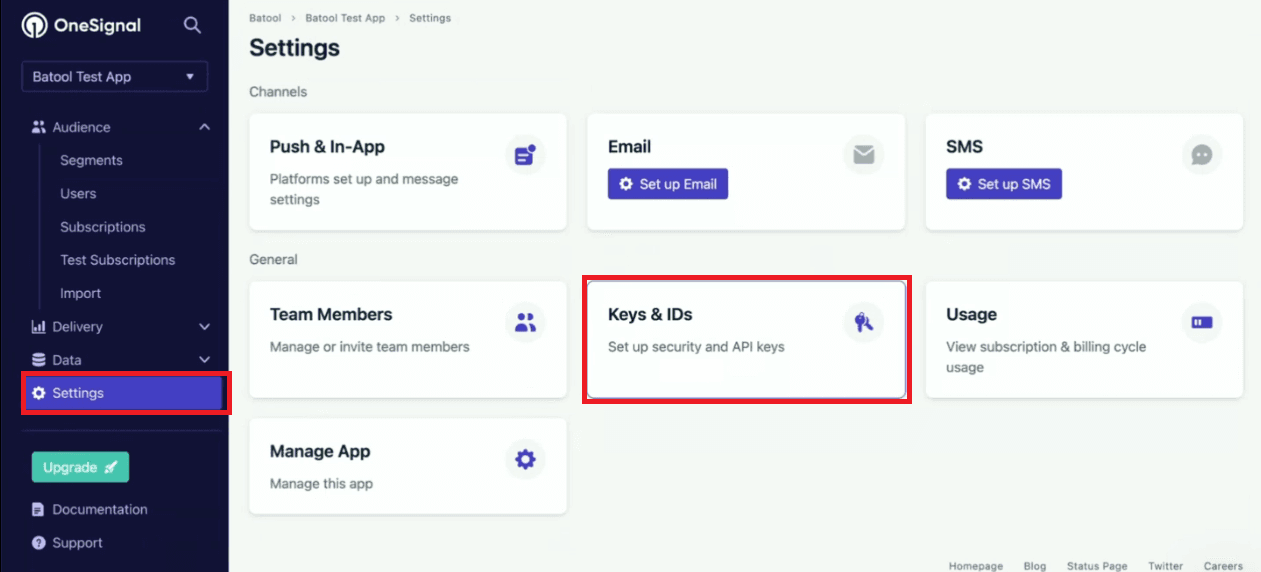This screenshot has width=1261, height=572.
Task: Expand the Delivery section
Action: point(204,327)
